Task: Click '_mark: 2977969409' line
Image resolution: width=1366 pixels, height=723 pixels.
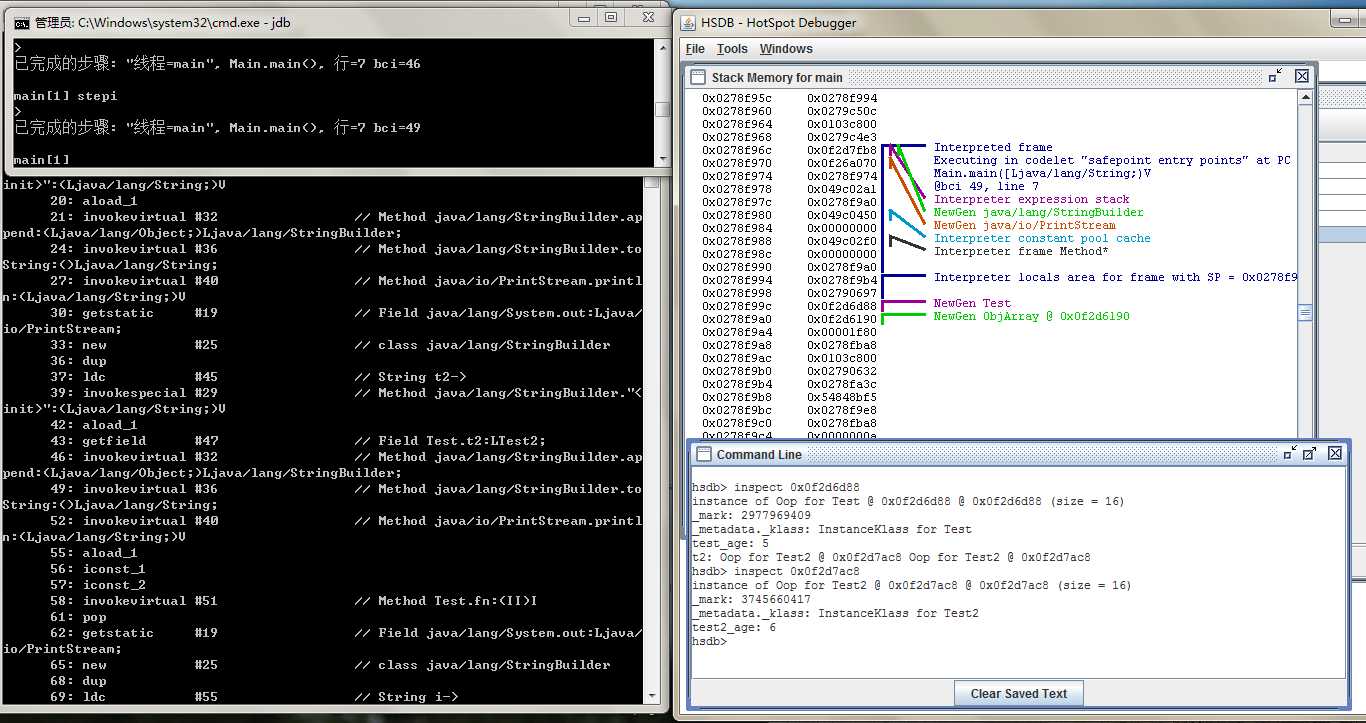Action: point(751,515)
